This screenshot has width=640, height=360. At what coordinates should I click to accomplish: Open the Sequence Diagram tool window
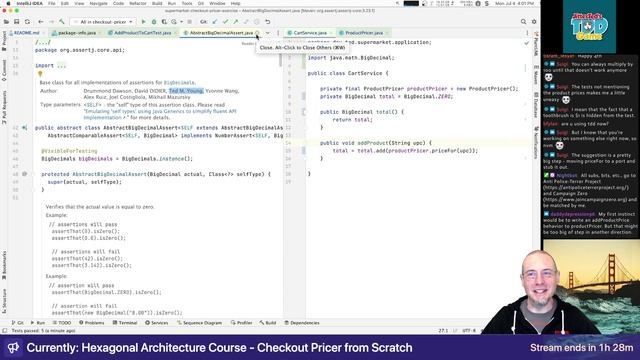click(x=200, y=322)
